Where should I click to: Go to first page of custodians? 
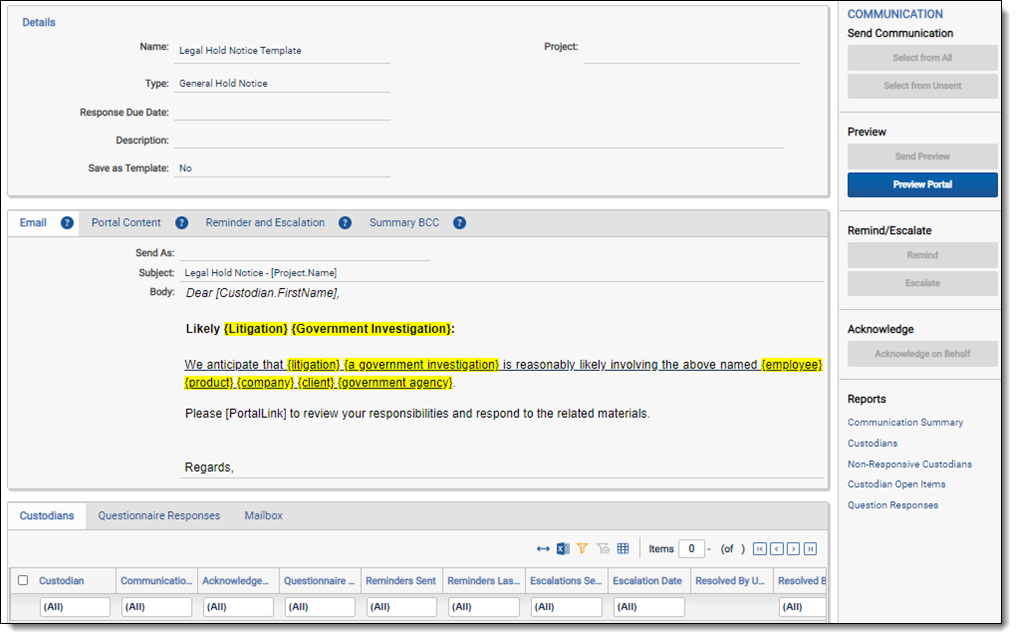click(760, 549)
